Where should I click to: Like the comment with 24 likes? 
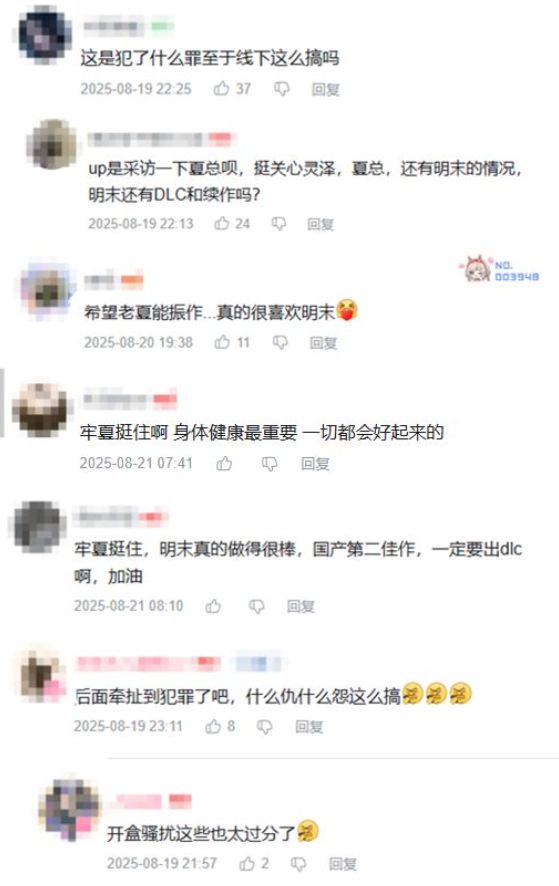point(222,223)
